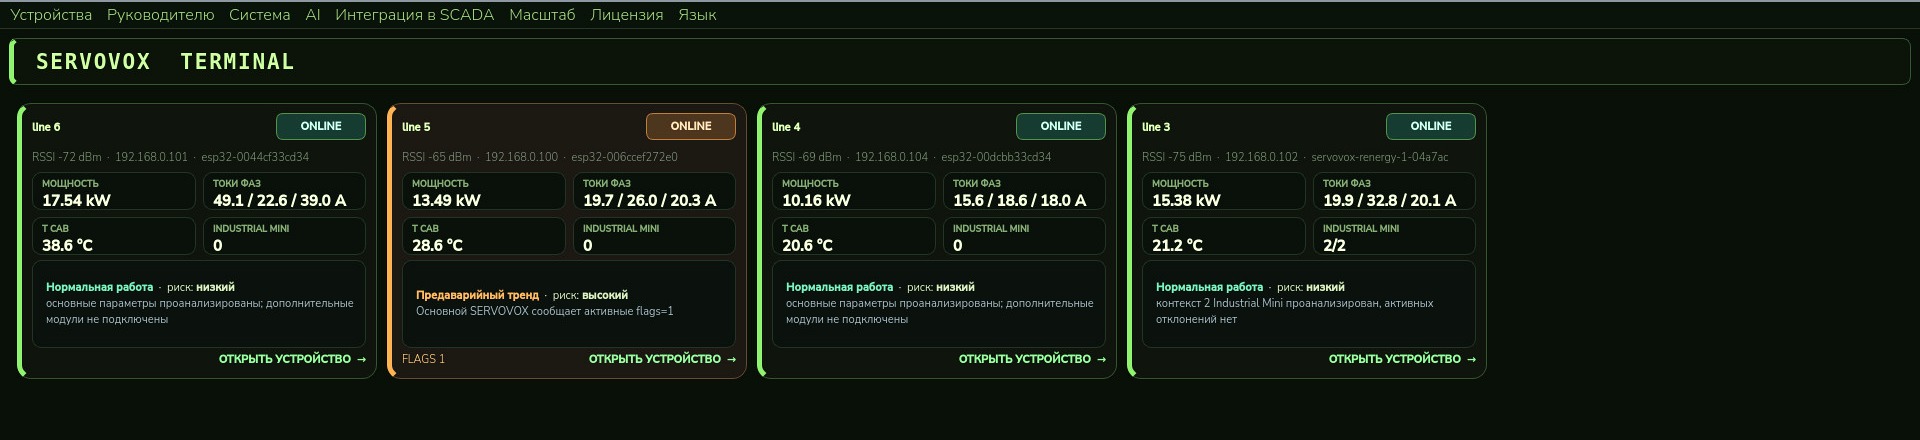Click the 17.54 kW power value
1920x440 pixels.
point(76,200)
